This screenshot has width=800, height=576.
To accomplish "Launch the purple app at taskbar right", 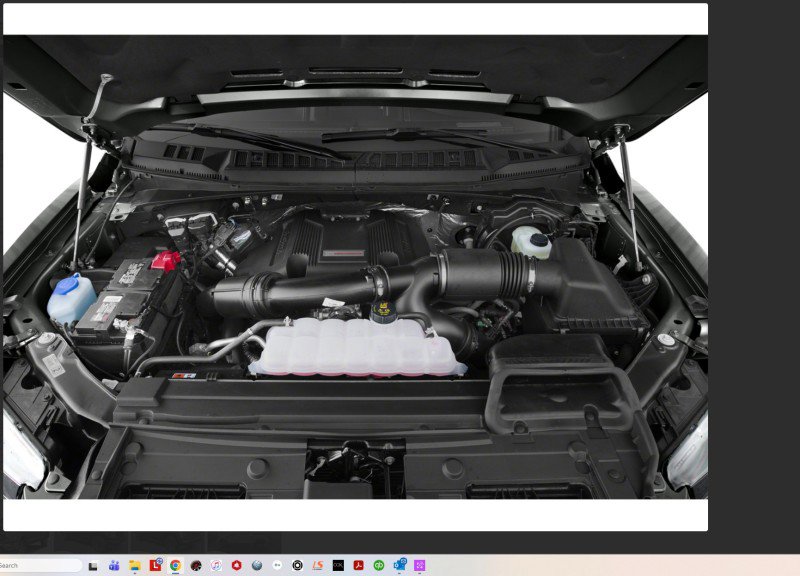I will pos(419,565).
